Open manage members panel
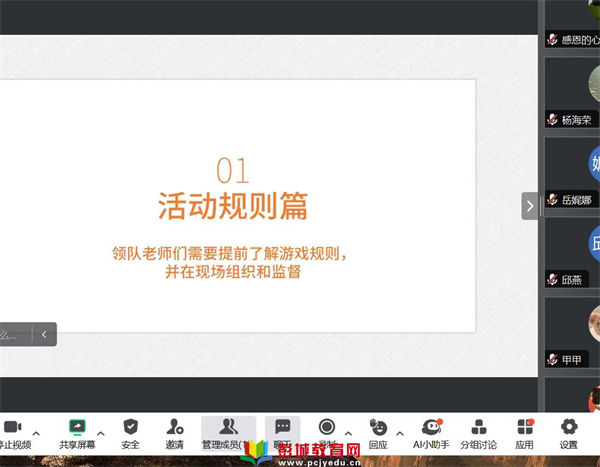Screen dimensions: 600x467 (228, 434)
